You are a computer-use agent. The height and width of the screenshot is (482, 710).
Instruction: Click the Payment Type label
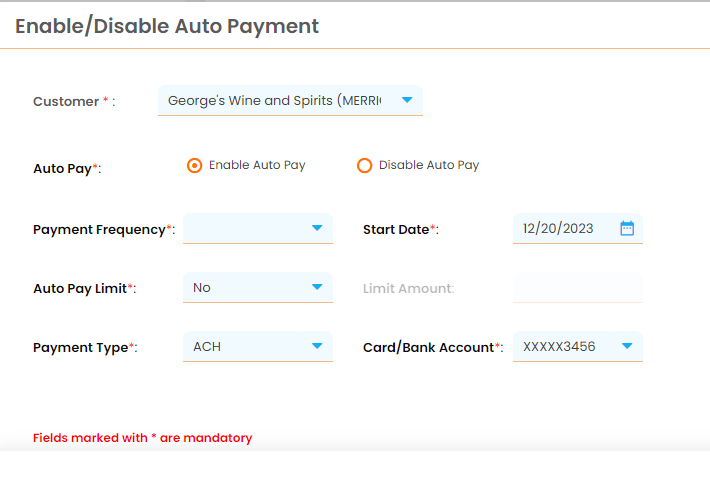85,347
